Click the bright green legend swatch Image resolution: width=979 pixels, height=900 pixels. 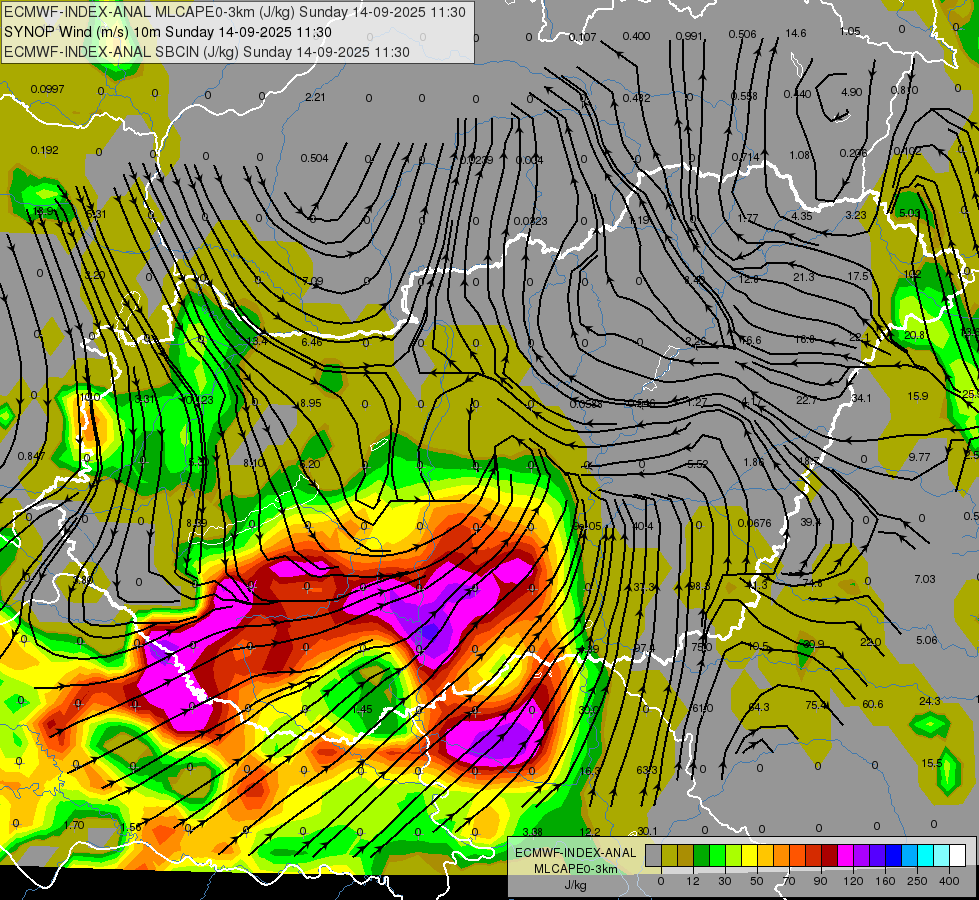(717, 855)
